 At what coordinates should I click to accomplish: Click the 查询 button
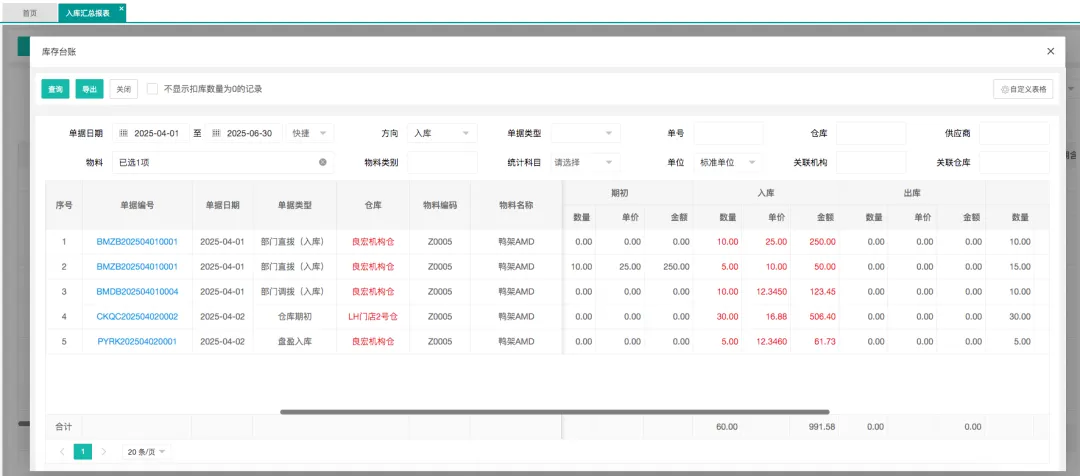[x=56, y=89]
